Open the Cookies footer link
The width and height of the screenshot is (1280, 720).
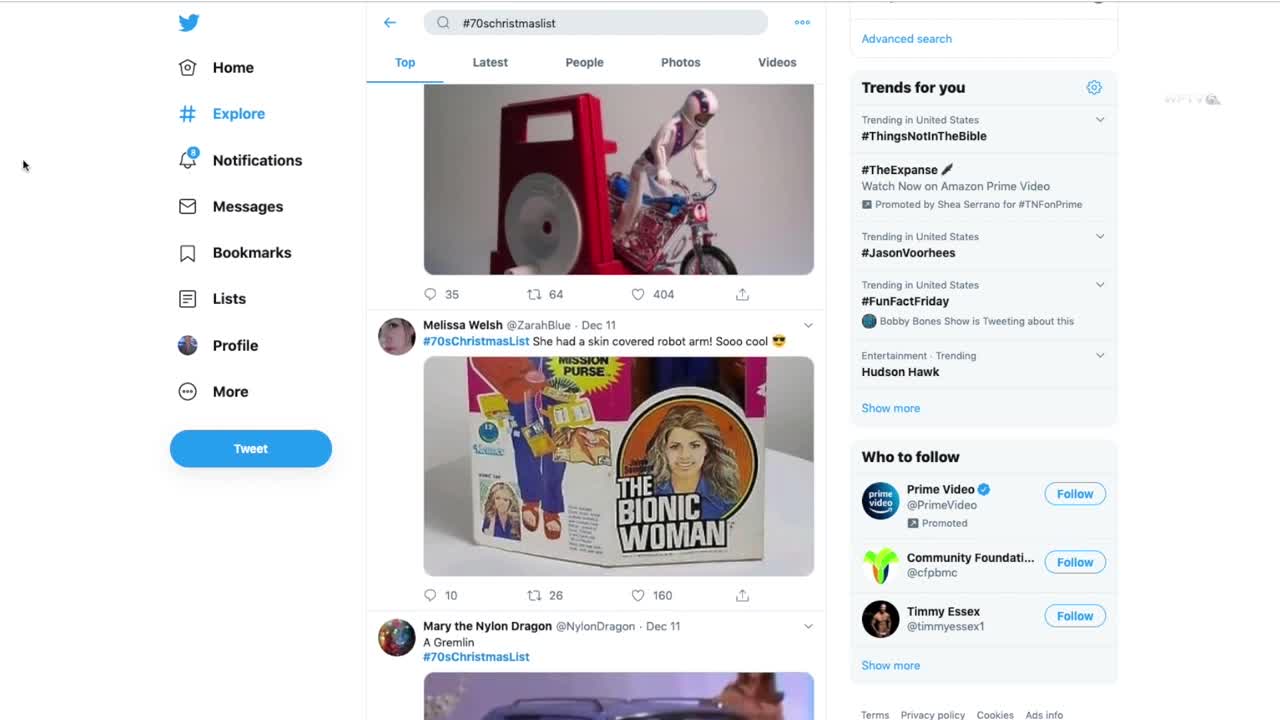point(995,715)
